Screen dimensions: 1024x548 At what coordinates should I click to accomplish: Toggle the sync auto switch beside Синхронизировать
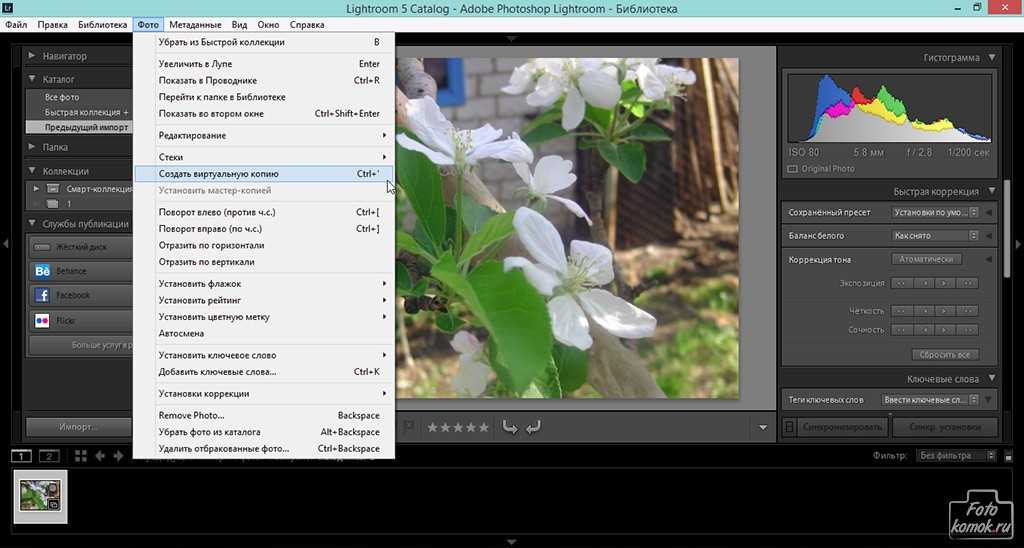[x=788, y=427]
